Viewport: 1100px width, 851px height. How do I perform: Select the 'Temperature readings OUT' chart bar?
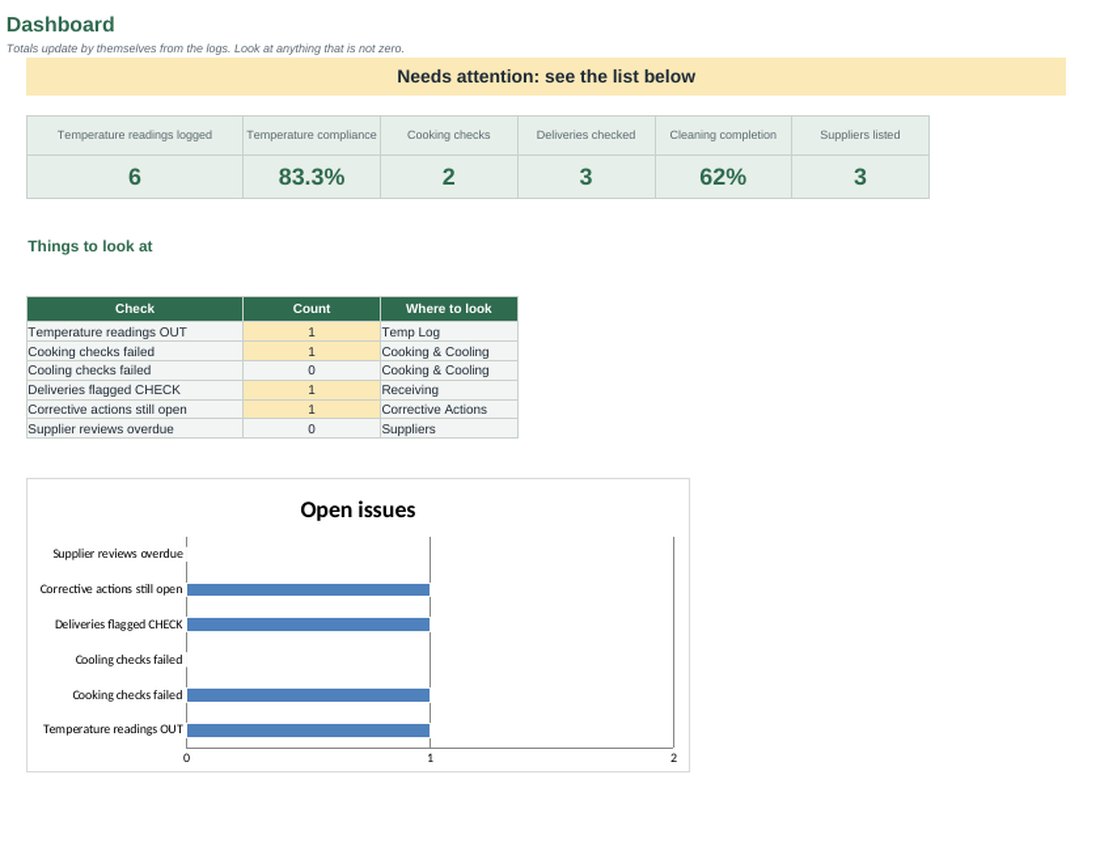(308, 730)
